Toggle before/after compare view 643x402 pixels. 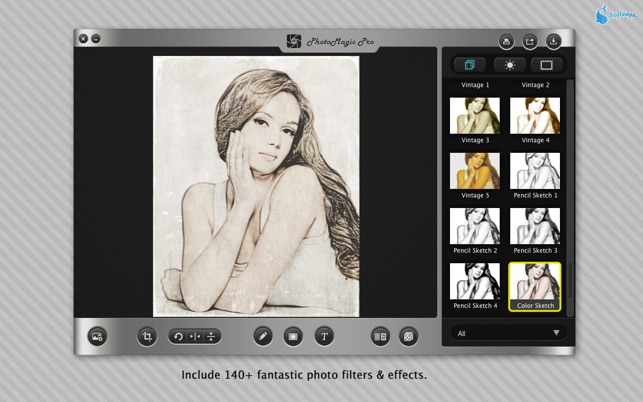[380, 337]
